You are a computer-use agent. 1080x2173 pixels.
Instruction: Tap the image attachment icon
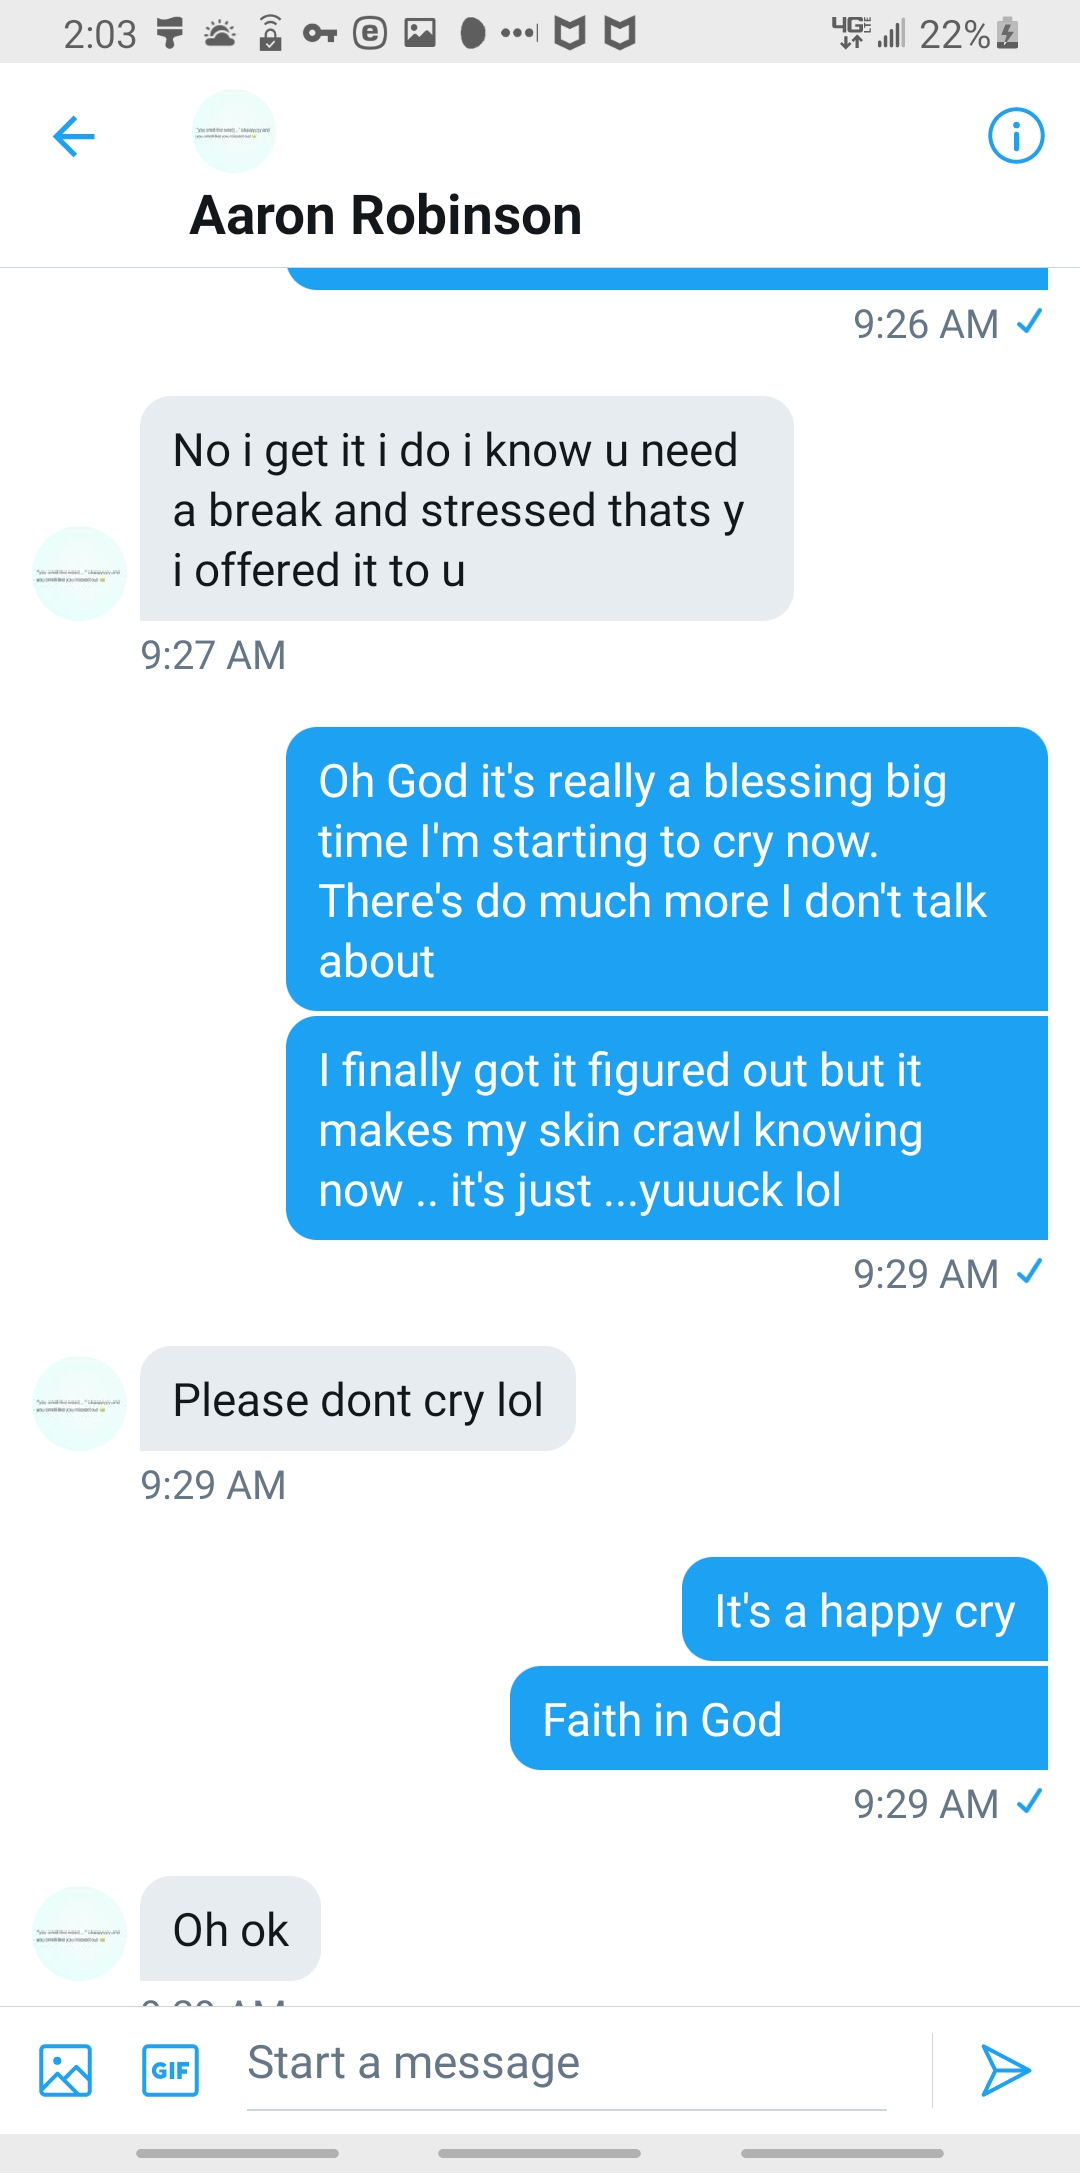tap(65, 2069)
